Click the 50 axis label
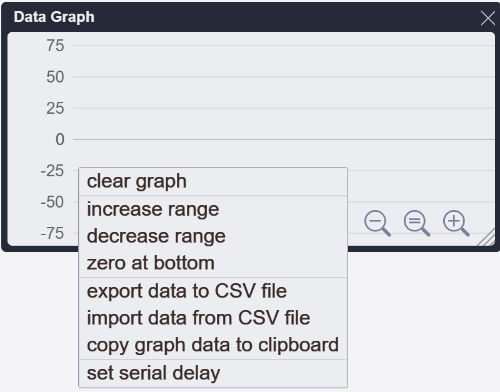Screen dimensions: 500x392 click(55, 77)
